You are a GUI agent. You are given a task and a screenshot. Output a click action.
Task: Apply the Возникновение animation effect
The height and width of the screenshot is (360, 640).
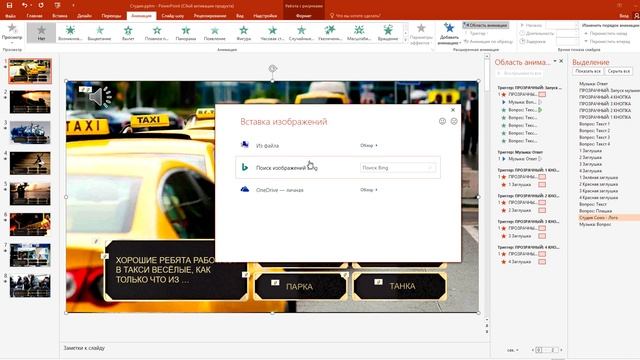(70, 33)
